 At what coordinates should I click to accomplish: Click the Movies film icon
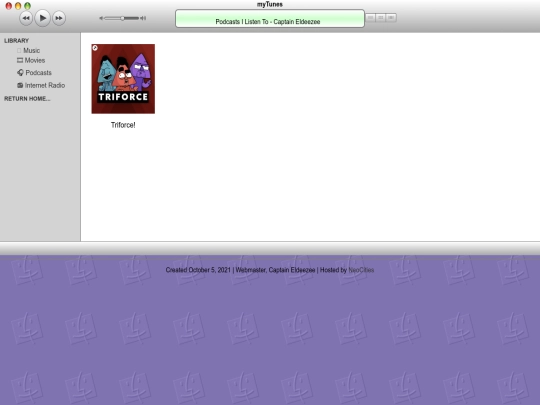click(x=20, y=60)
